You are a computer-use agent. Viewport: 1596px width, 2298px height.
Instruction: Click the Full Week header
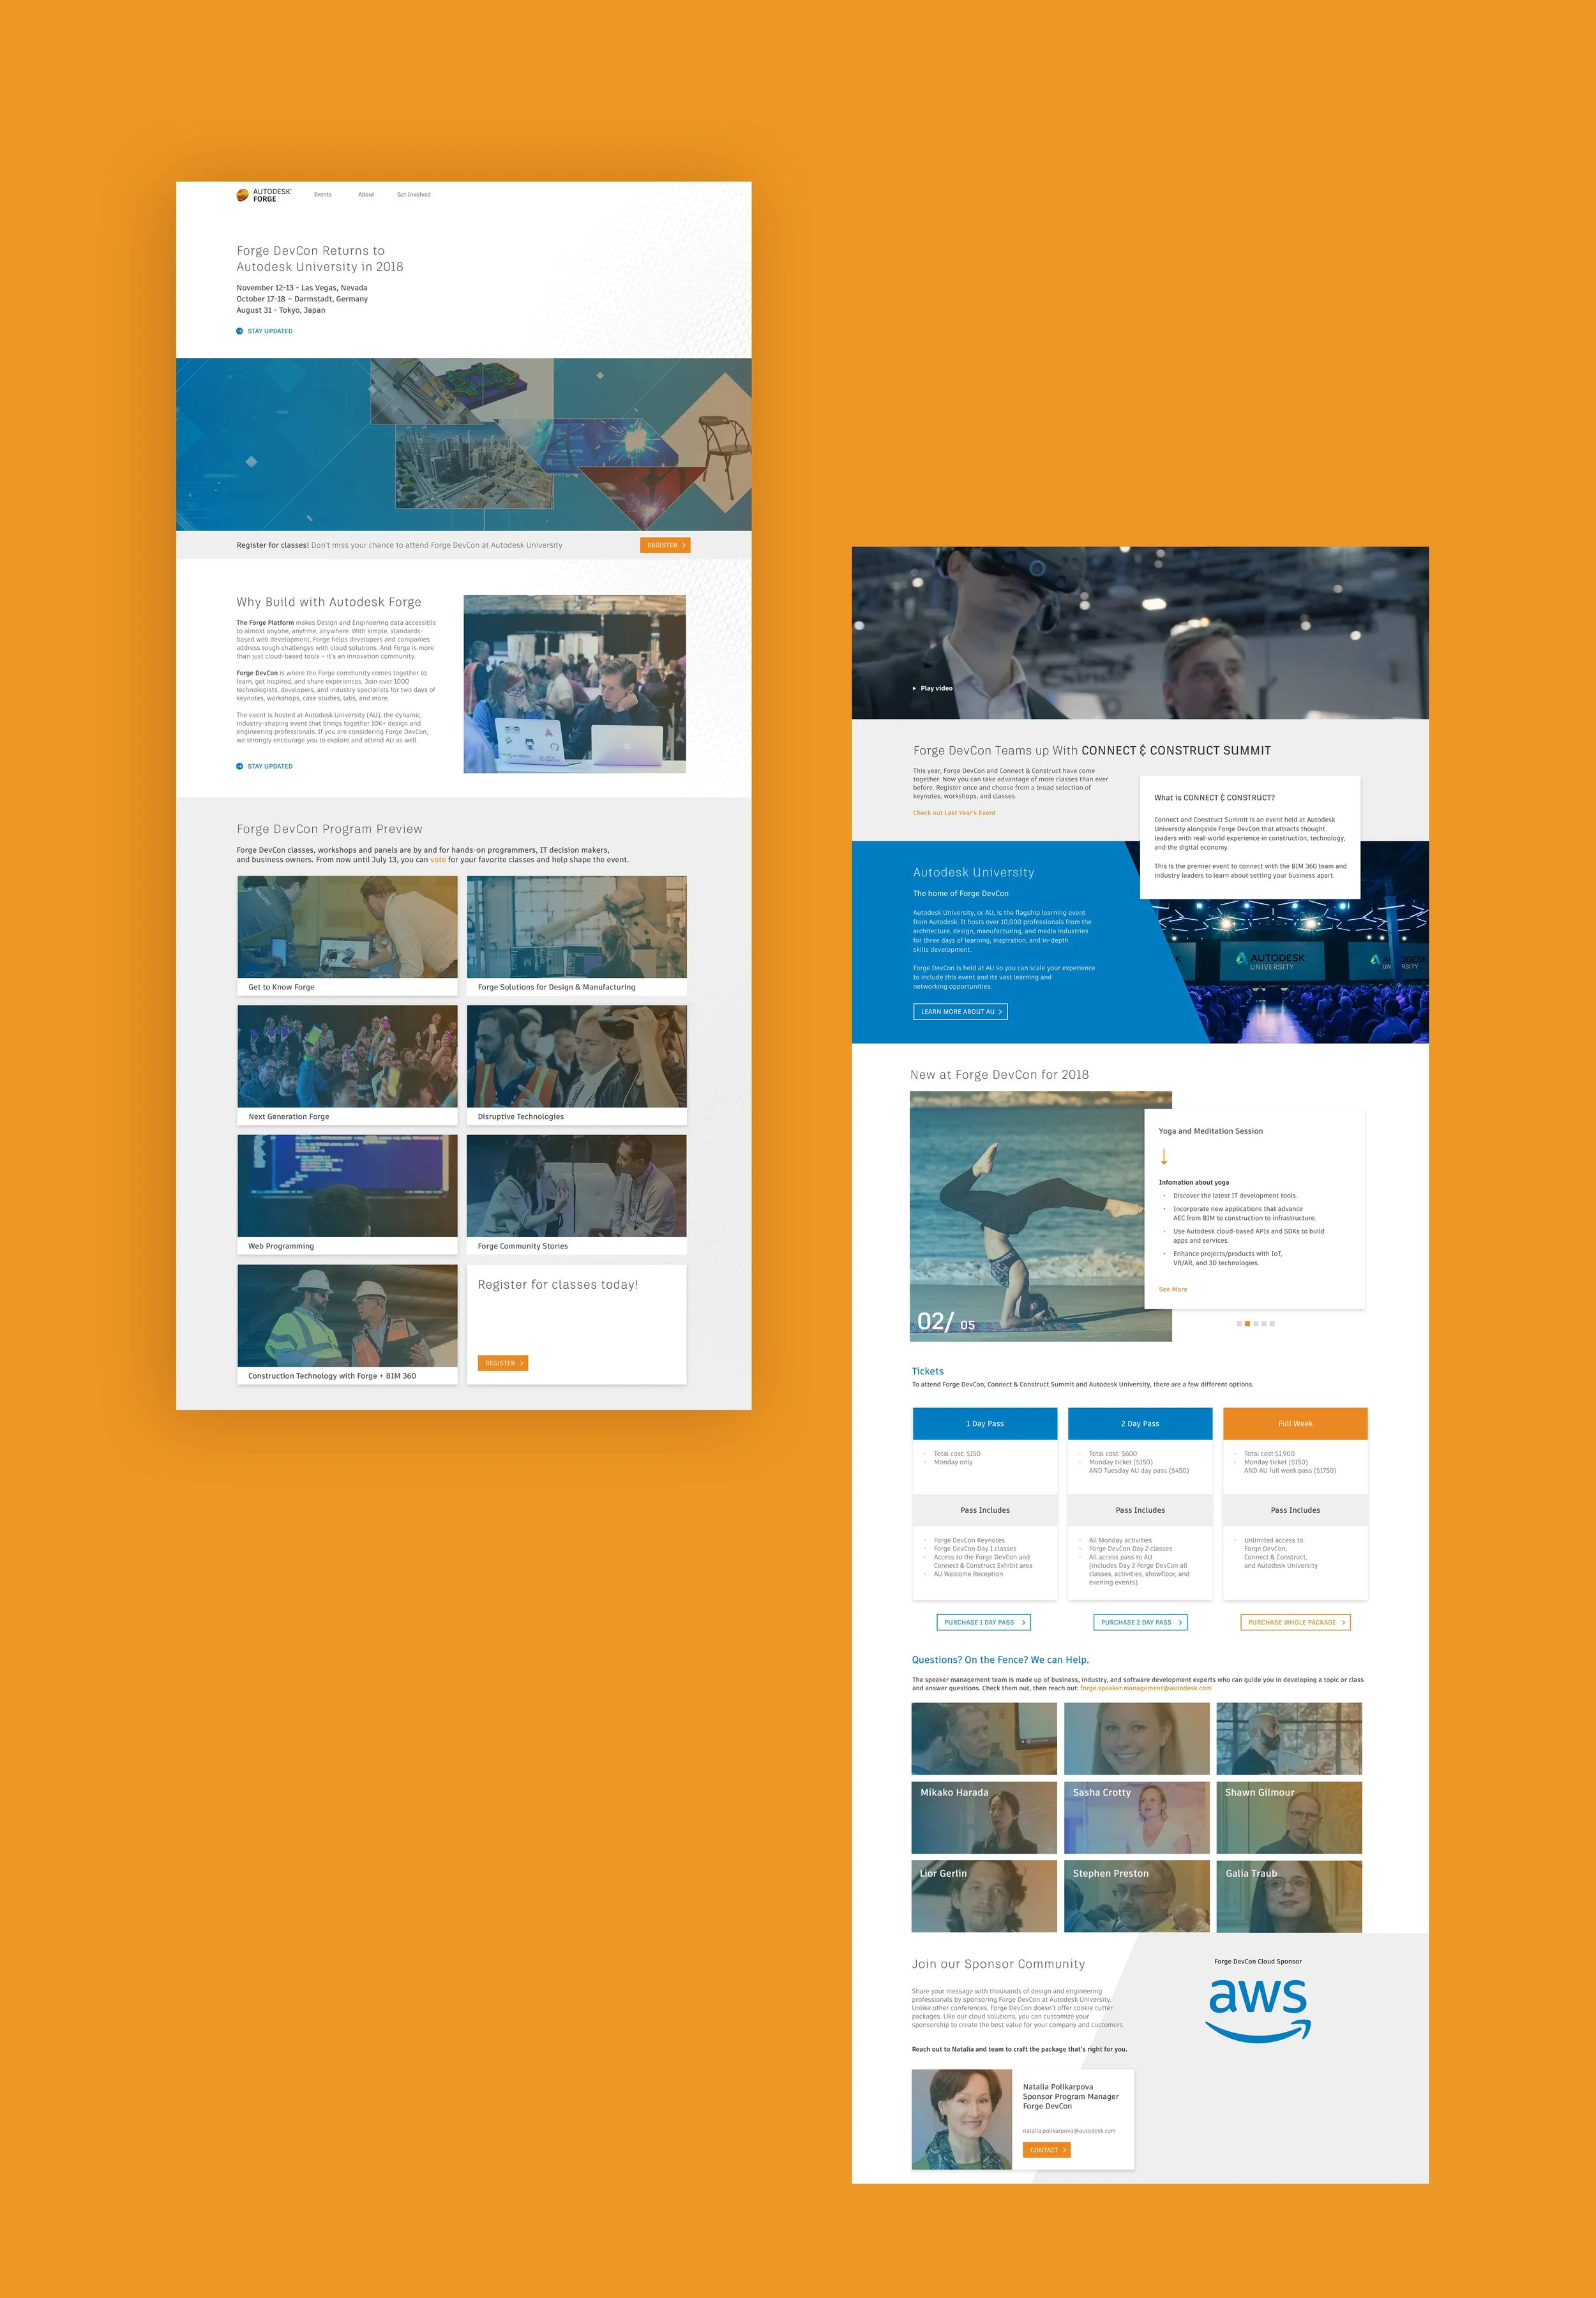(1295, 1424)
